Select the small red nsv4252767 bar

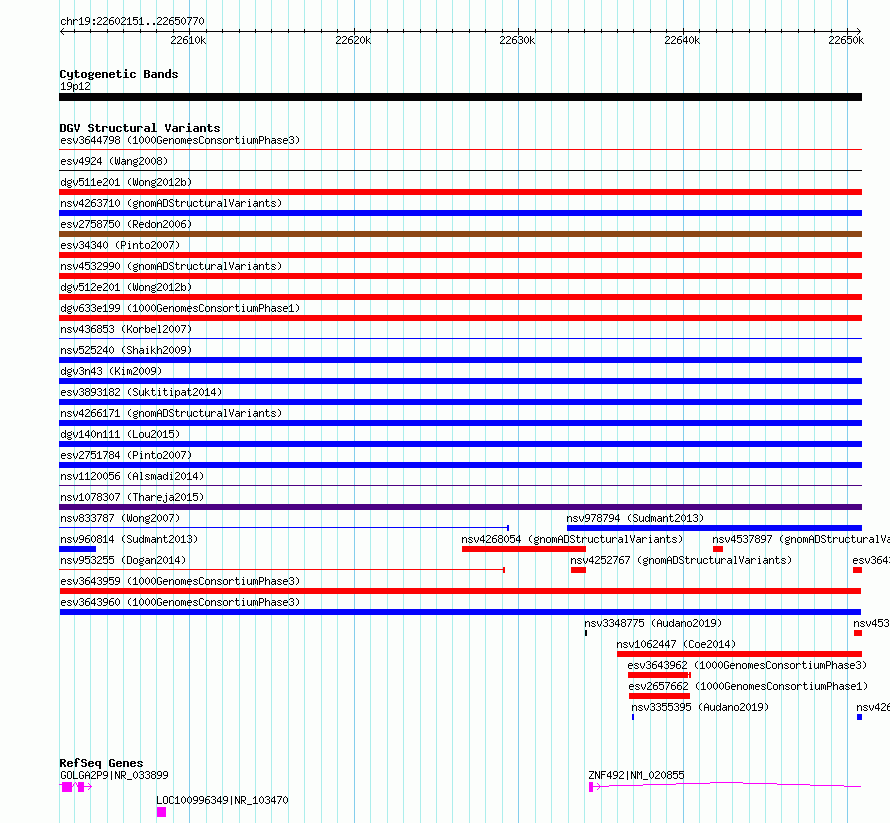tap(578, 570)
